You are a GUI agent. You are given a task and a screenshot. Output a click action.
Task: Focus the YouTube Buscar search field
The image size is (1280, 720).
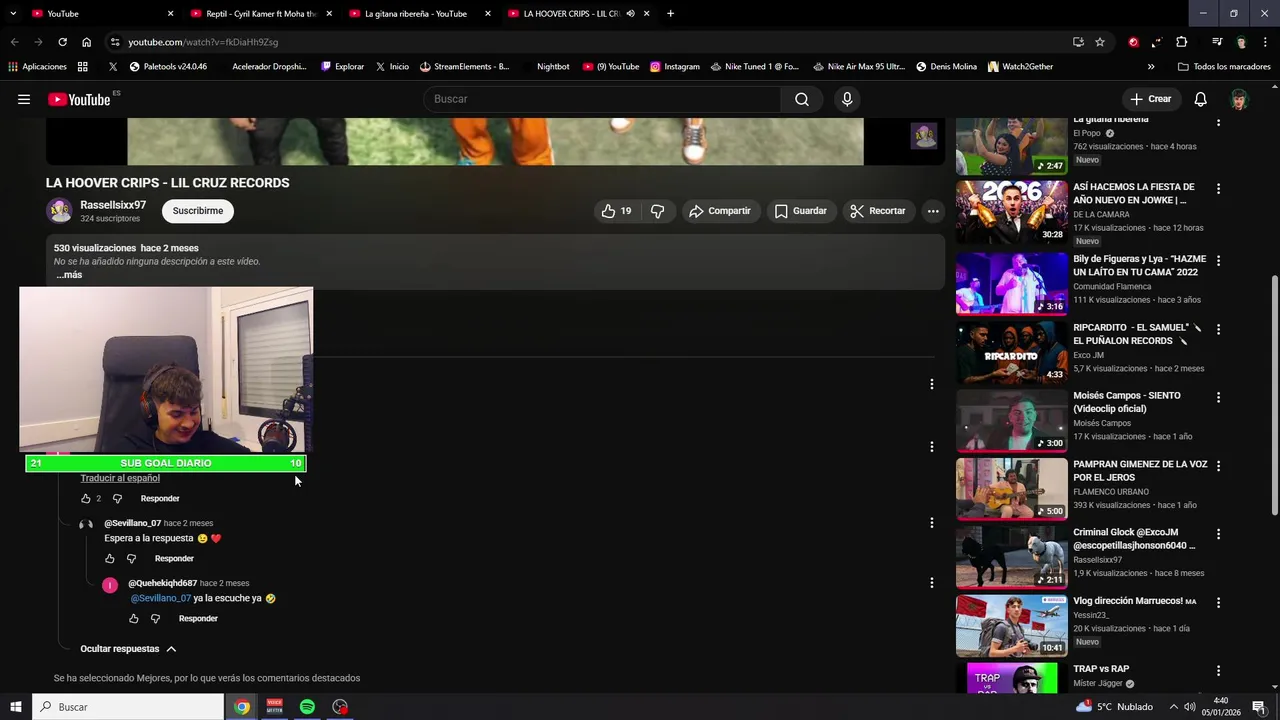pyautogui.click(x=603, y=99)
